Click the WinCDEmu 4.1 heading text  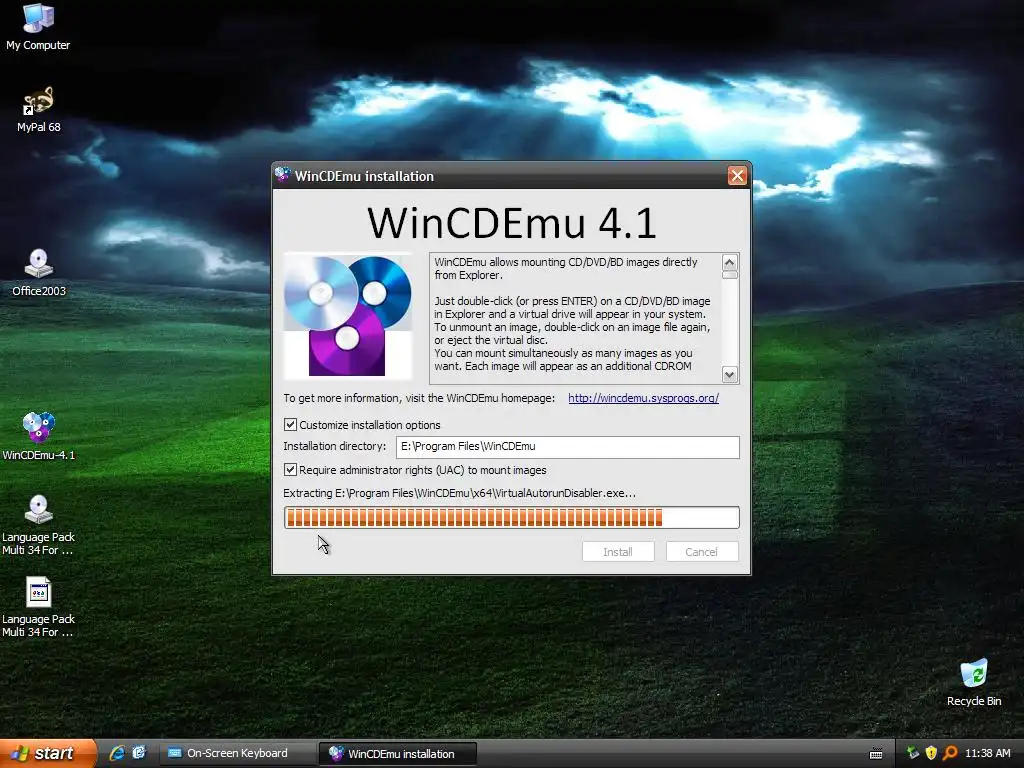coord(511,222)
